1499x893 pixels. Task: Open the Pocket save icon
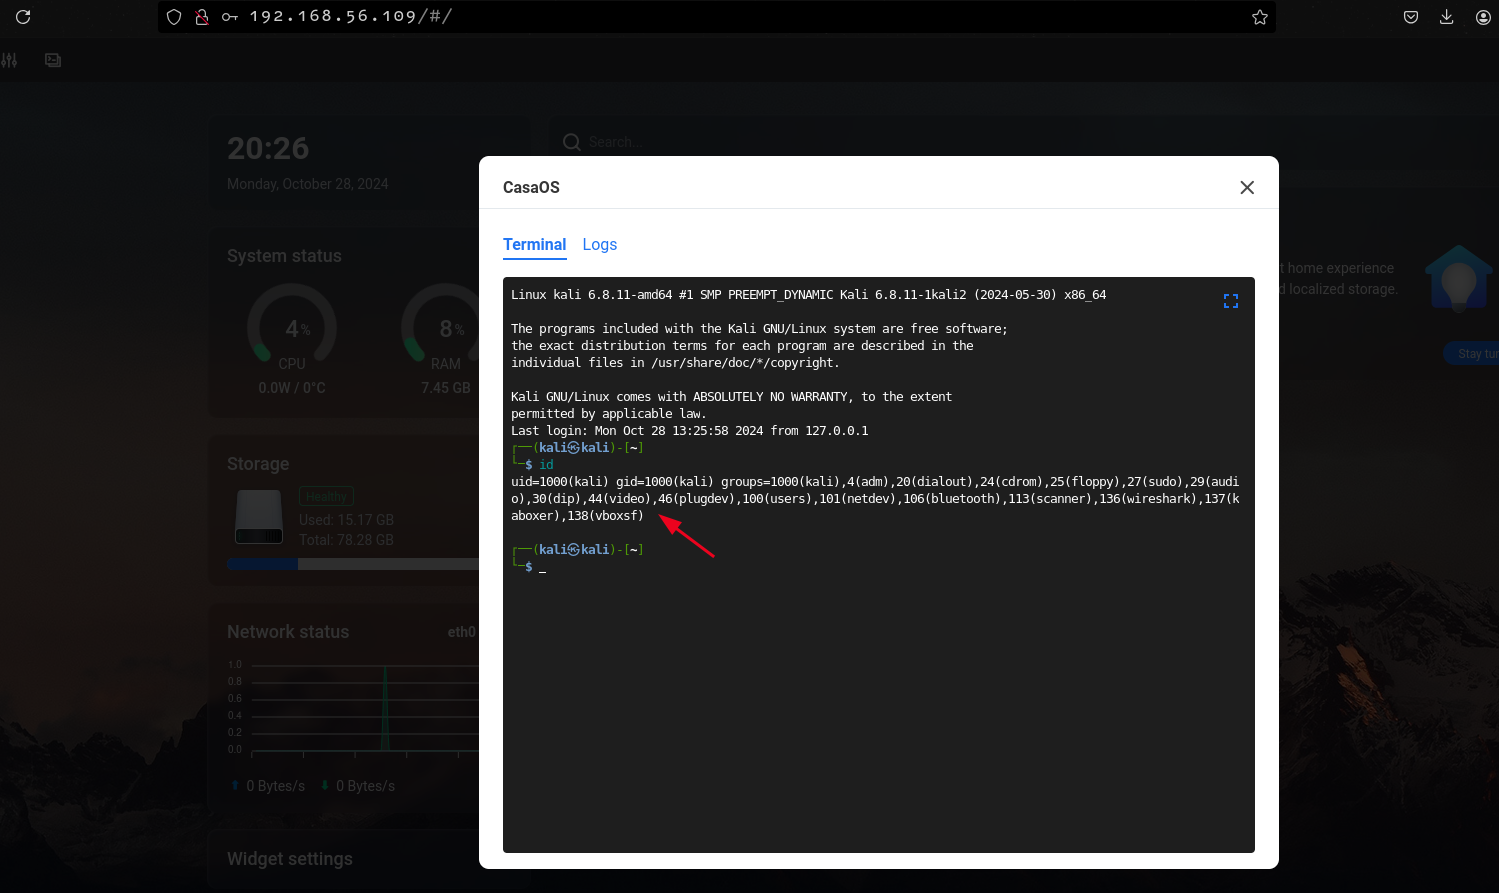pos(1411,17)
